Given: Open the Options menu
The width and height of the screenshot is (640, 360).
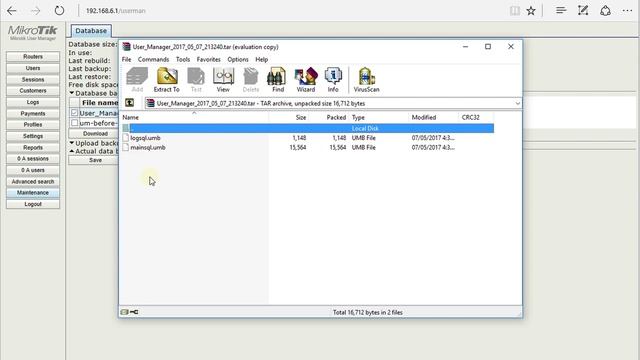Looking at the screenshot, I should pos(238,59).
